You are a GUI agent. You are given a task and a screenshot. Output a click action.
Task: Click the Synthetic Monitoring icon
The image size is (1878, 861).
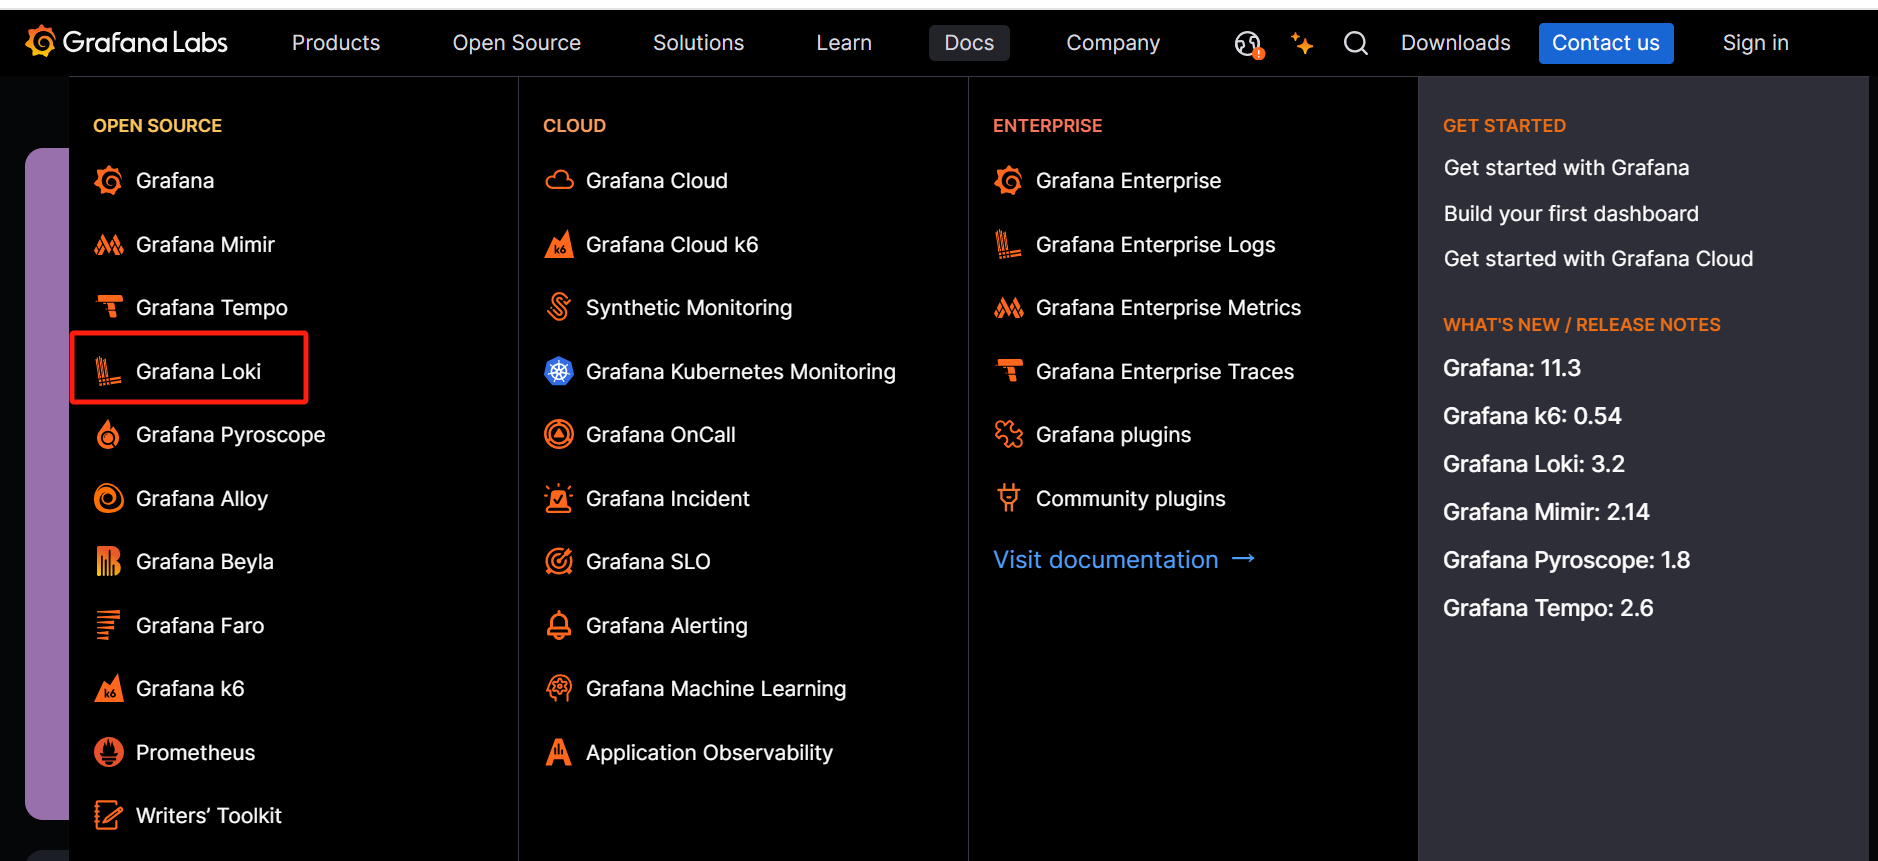[x=558, y=308]
